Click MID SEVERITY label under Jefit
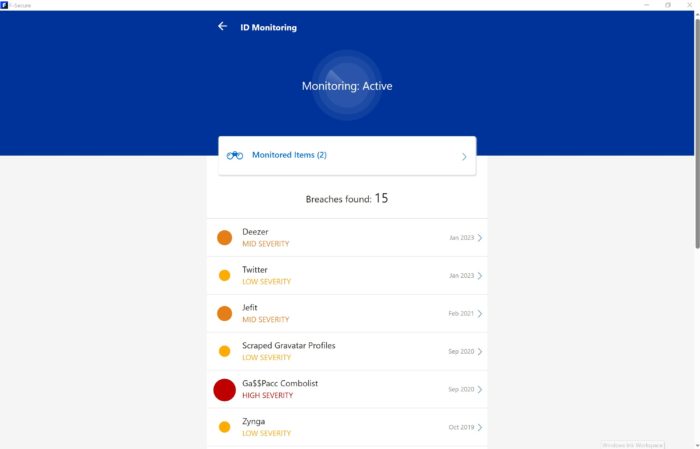The height and width of the screenshot is (449, 700). (x=266, y=320)
